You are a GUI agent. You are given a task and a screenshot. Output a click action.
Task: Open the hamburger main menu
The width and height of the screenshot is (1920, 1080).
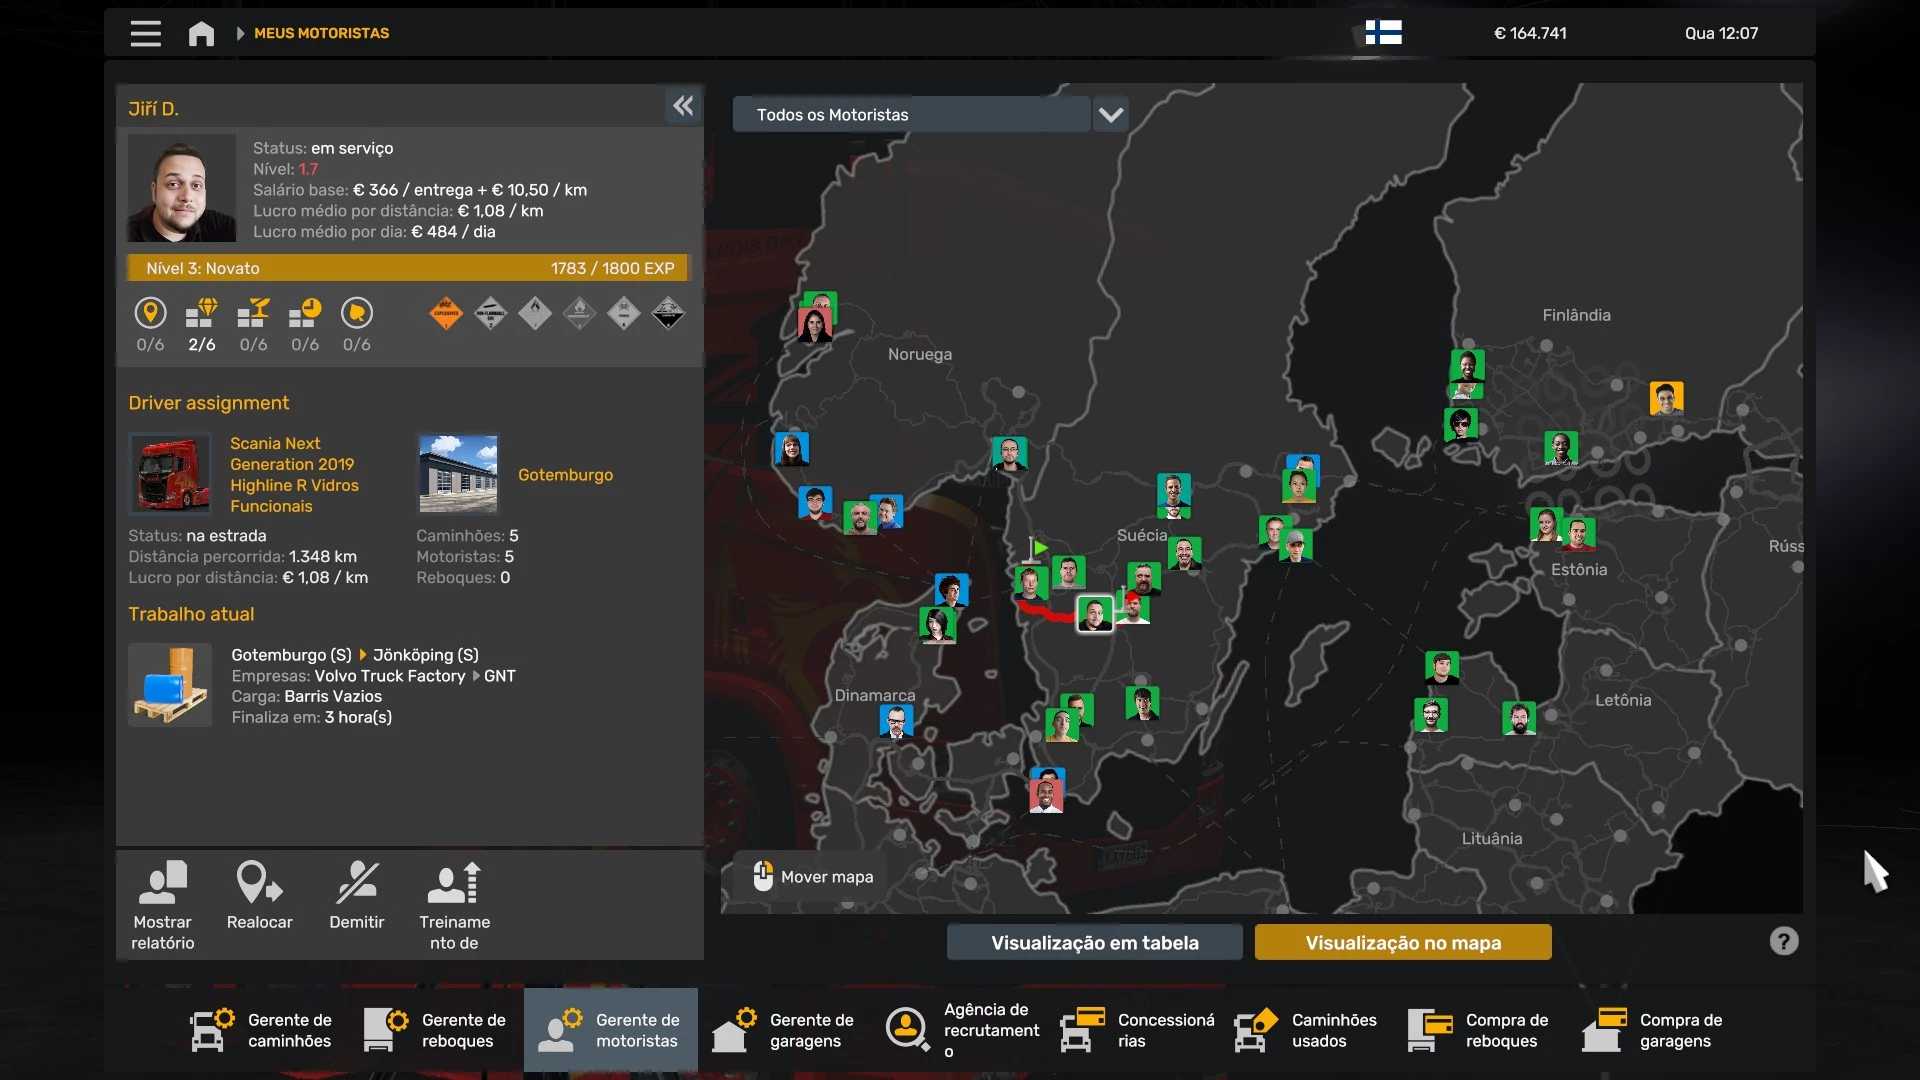tap(145, 33)
